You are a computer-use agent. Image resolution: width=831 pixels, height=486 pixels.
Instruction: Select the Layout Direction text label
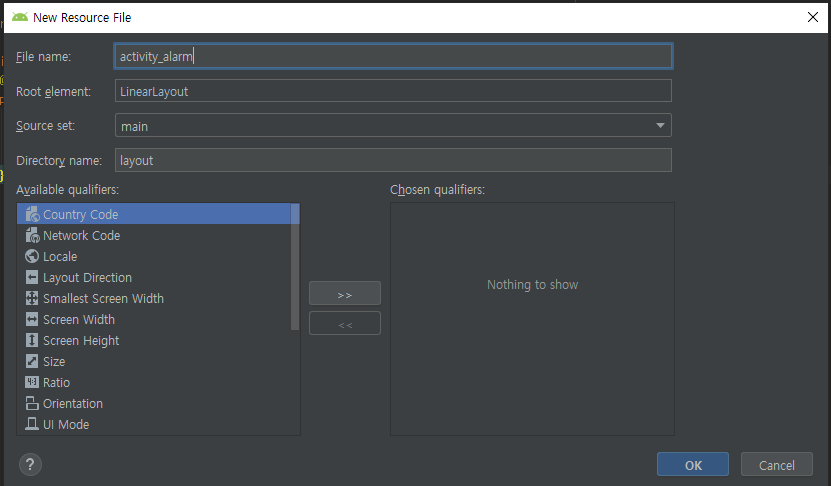(x=87, y=278)
